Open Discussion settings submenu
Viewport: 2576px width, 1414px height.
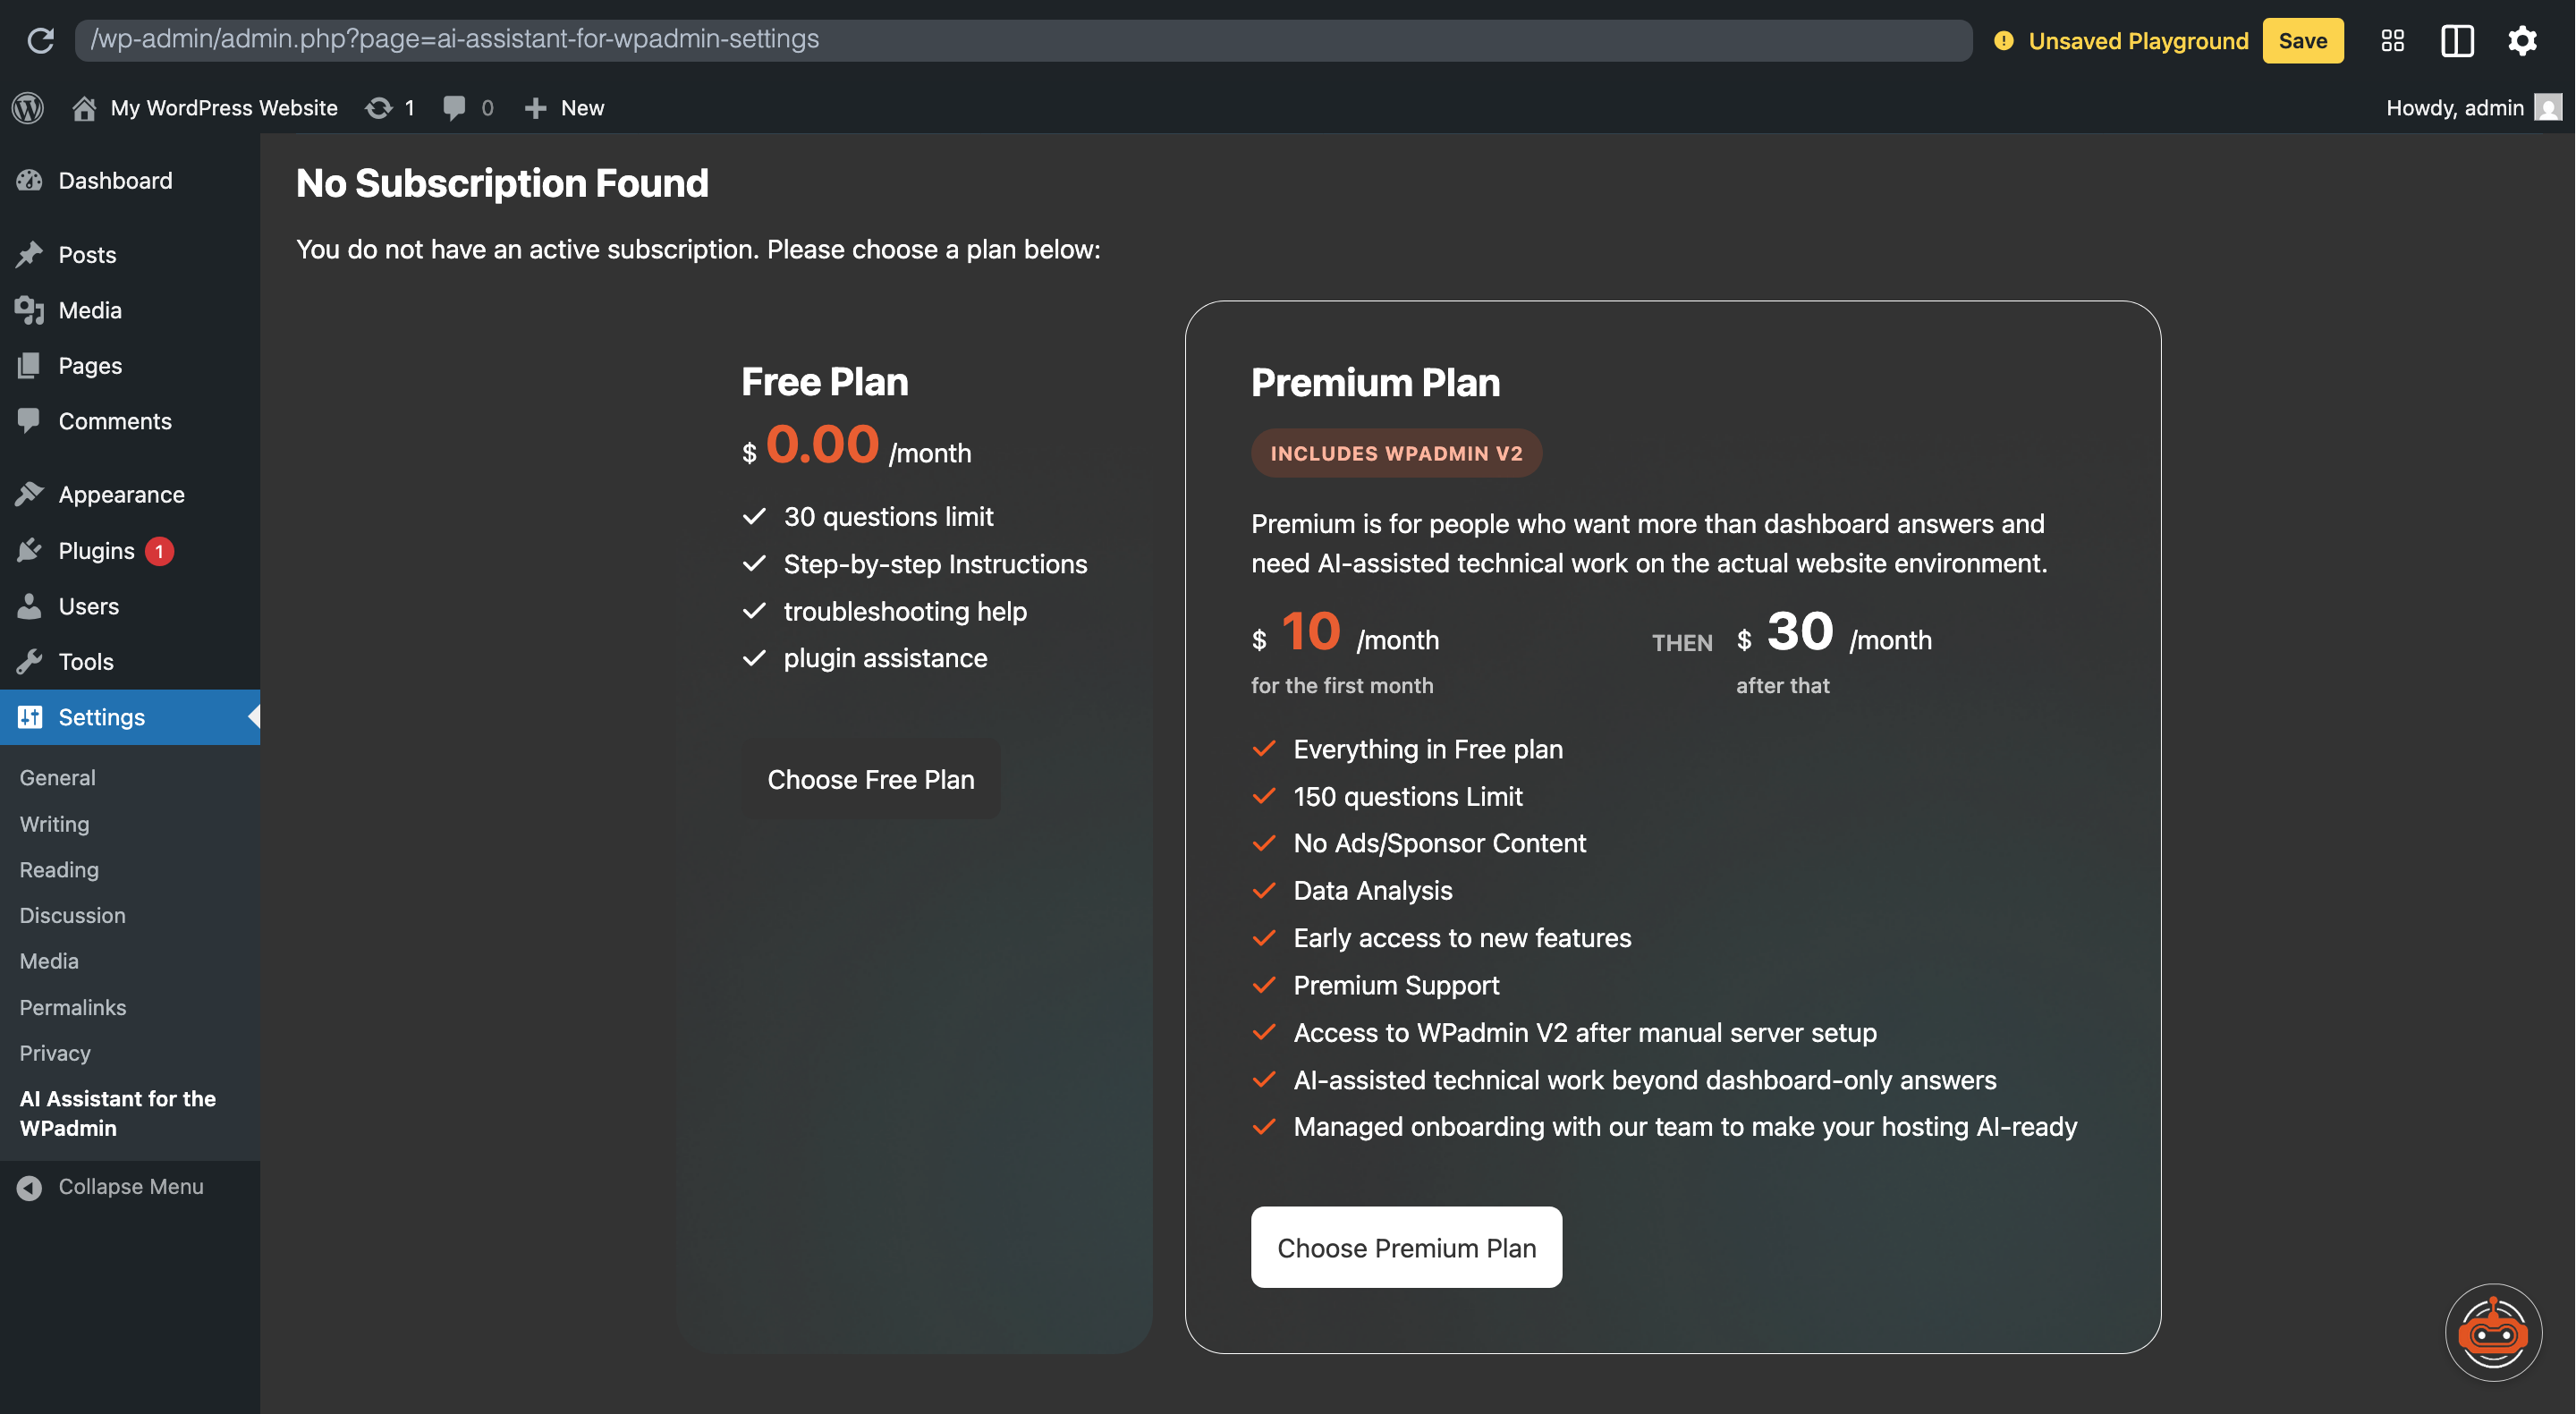[72, 914]
